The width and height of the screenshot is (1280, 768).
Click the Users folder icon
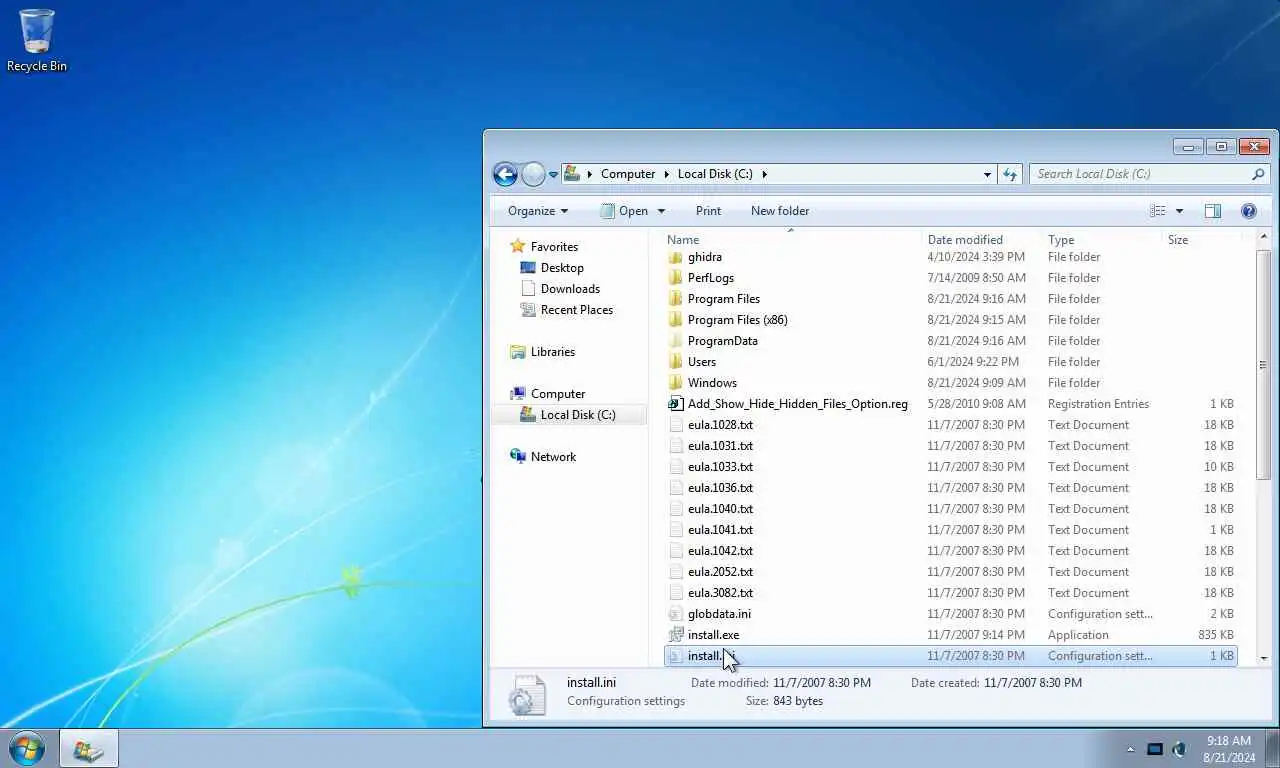pyautogui.click(x=675, y=362)
